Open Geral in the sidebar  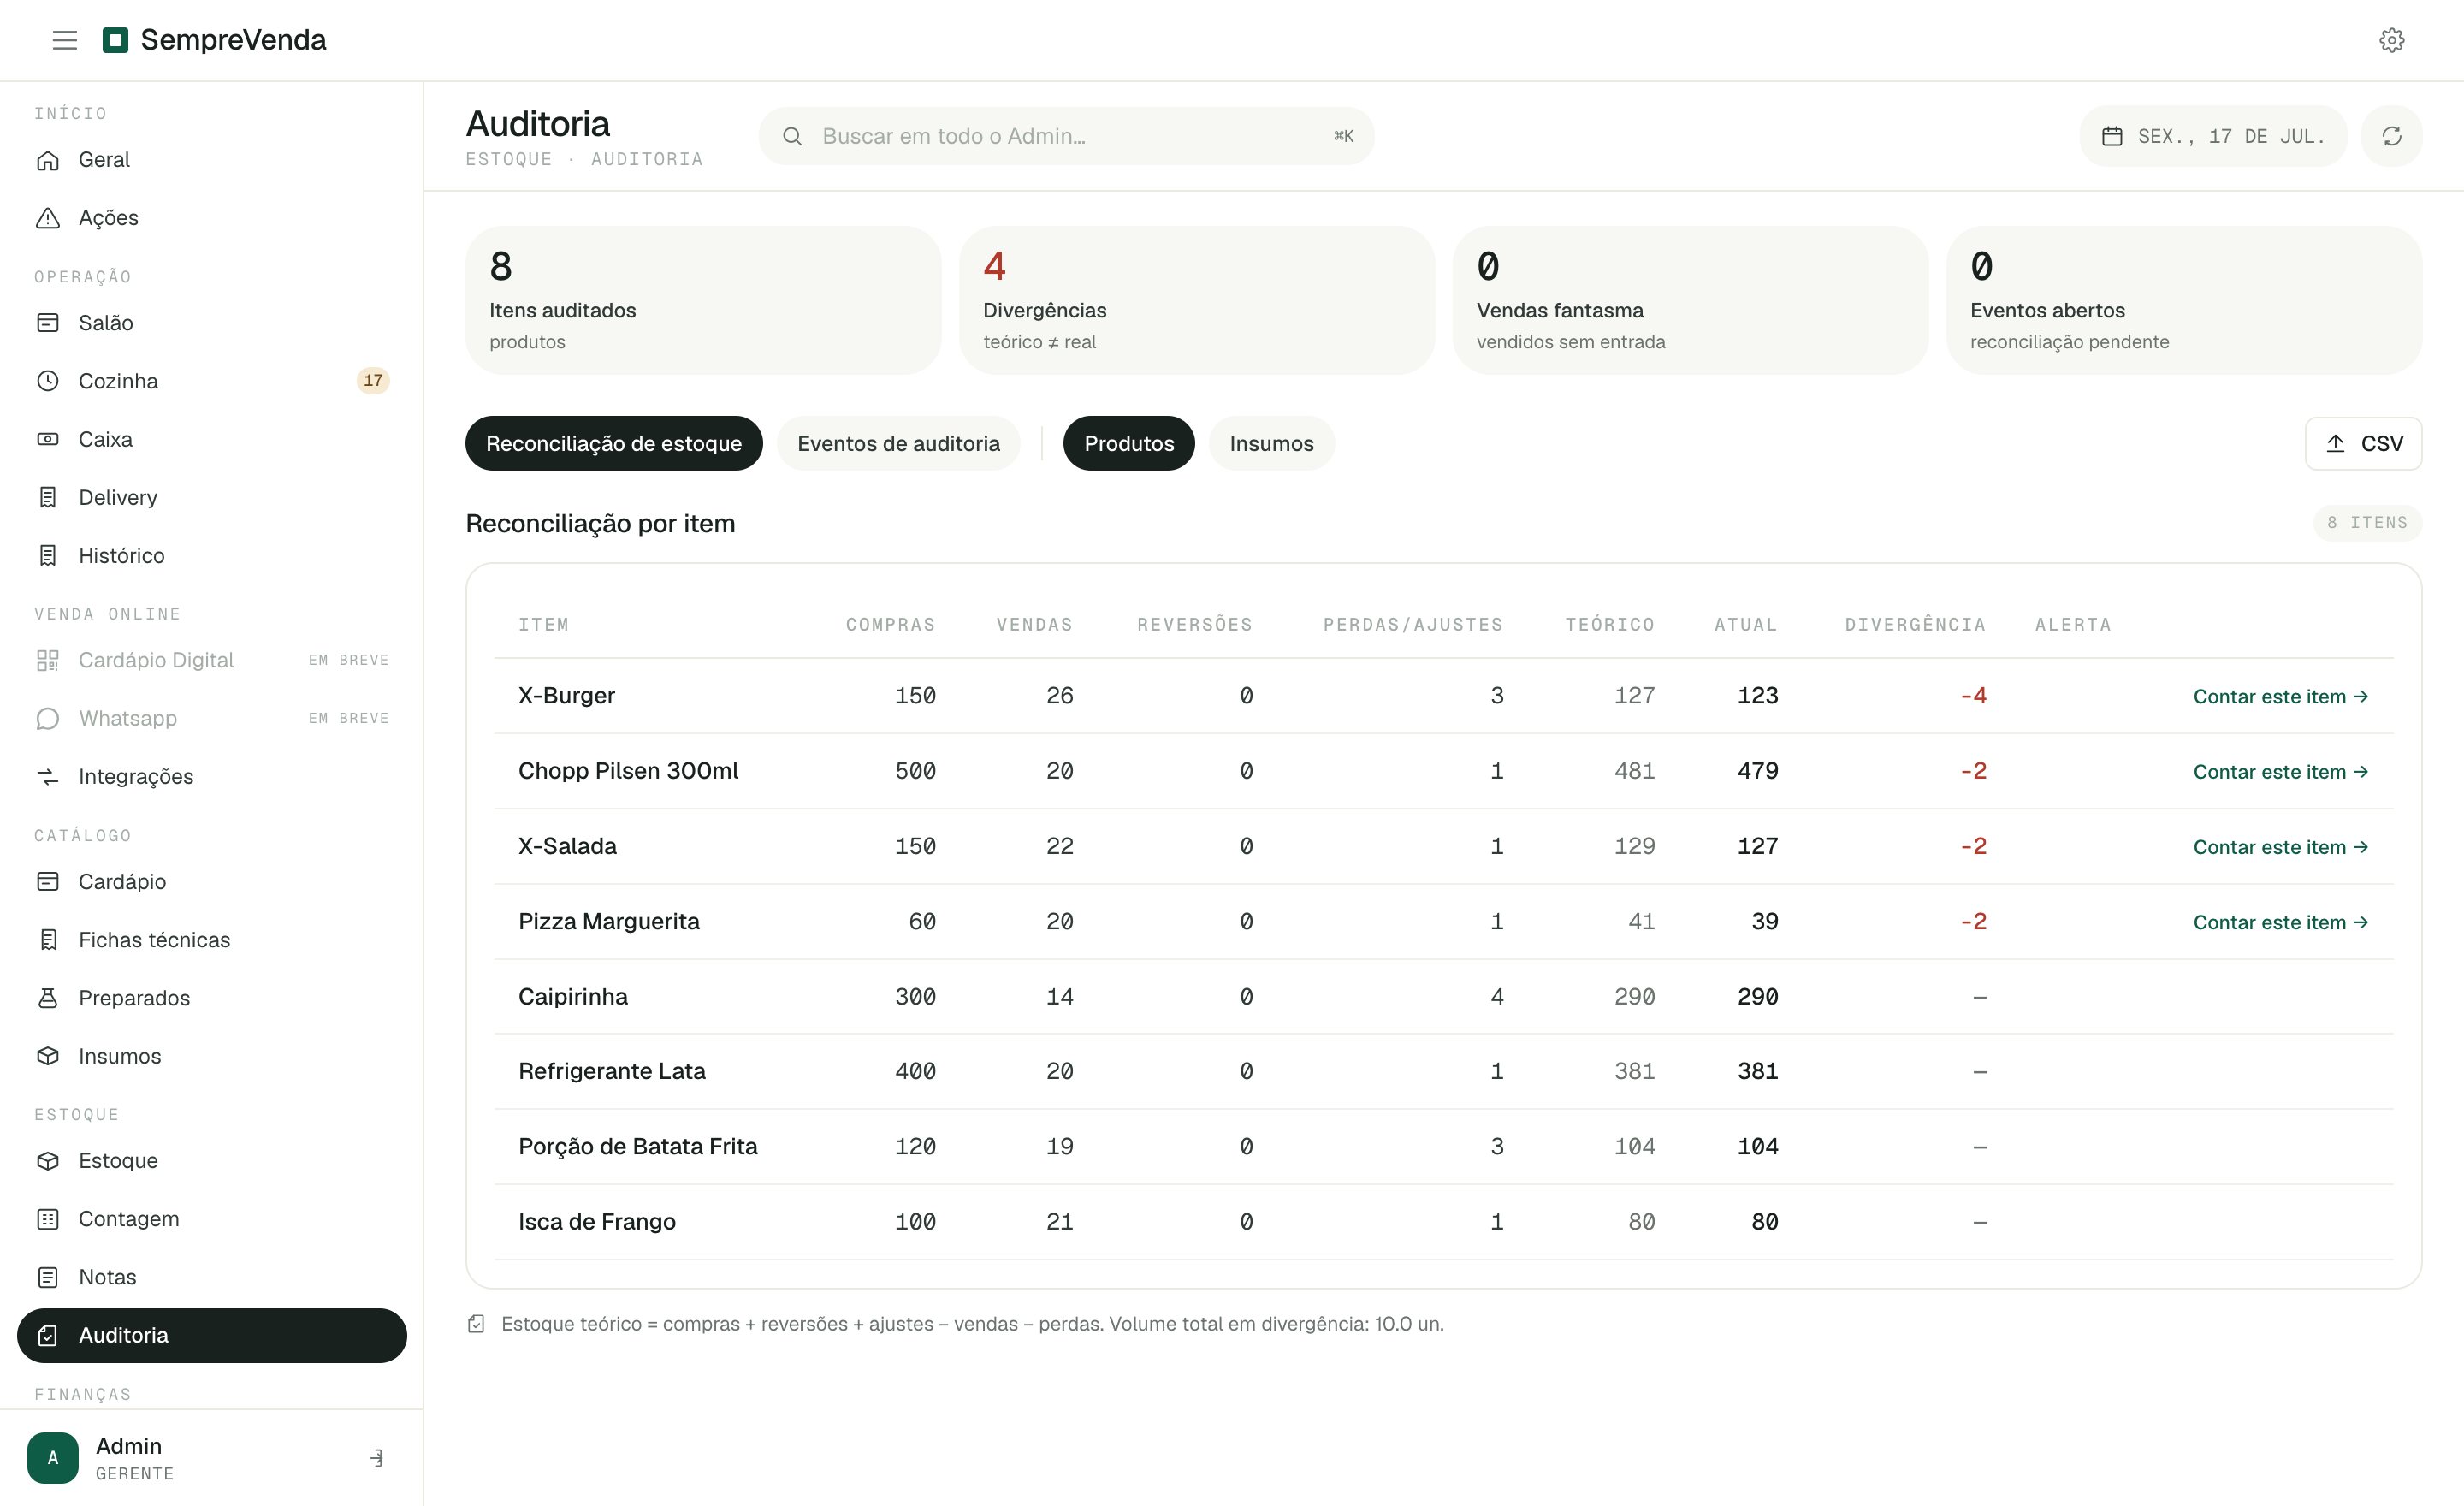tap(212, 160)
